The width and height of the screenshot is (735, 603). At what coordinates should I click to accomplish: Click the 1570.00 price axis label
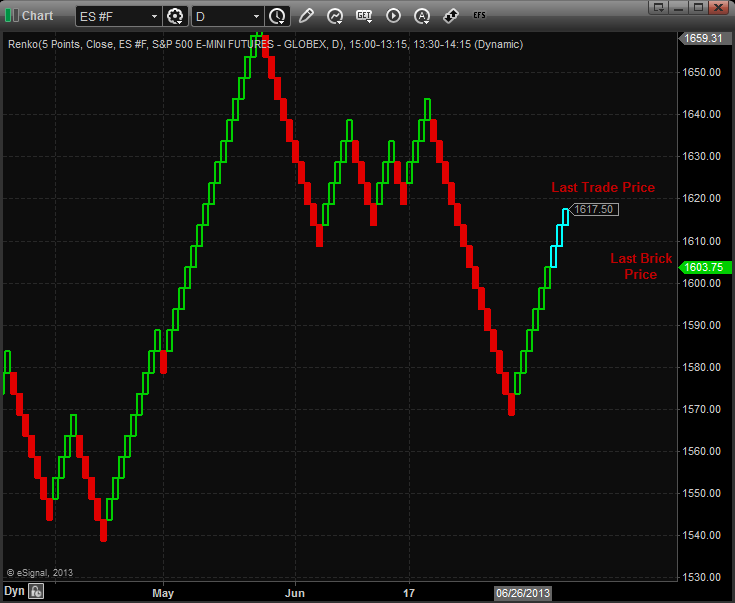pos(701,409)
